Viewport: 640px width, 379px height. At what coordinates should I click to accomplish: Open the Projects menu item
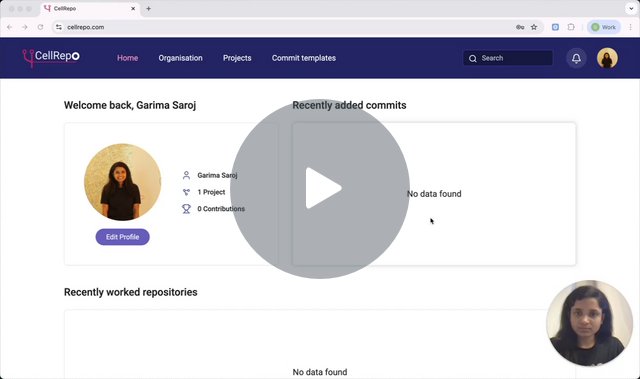coord(237,58)
